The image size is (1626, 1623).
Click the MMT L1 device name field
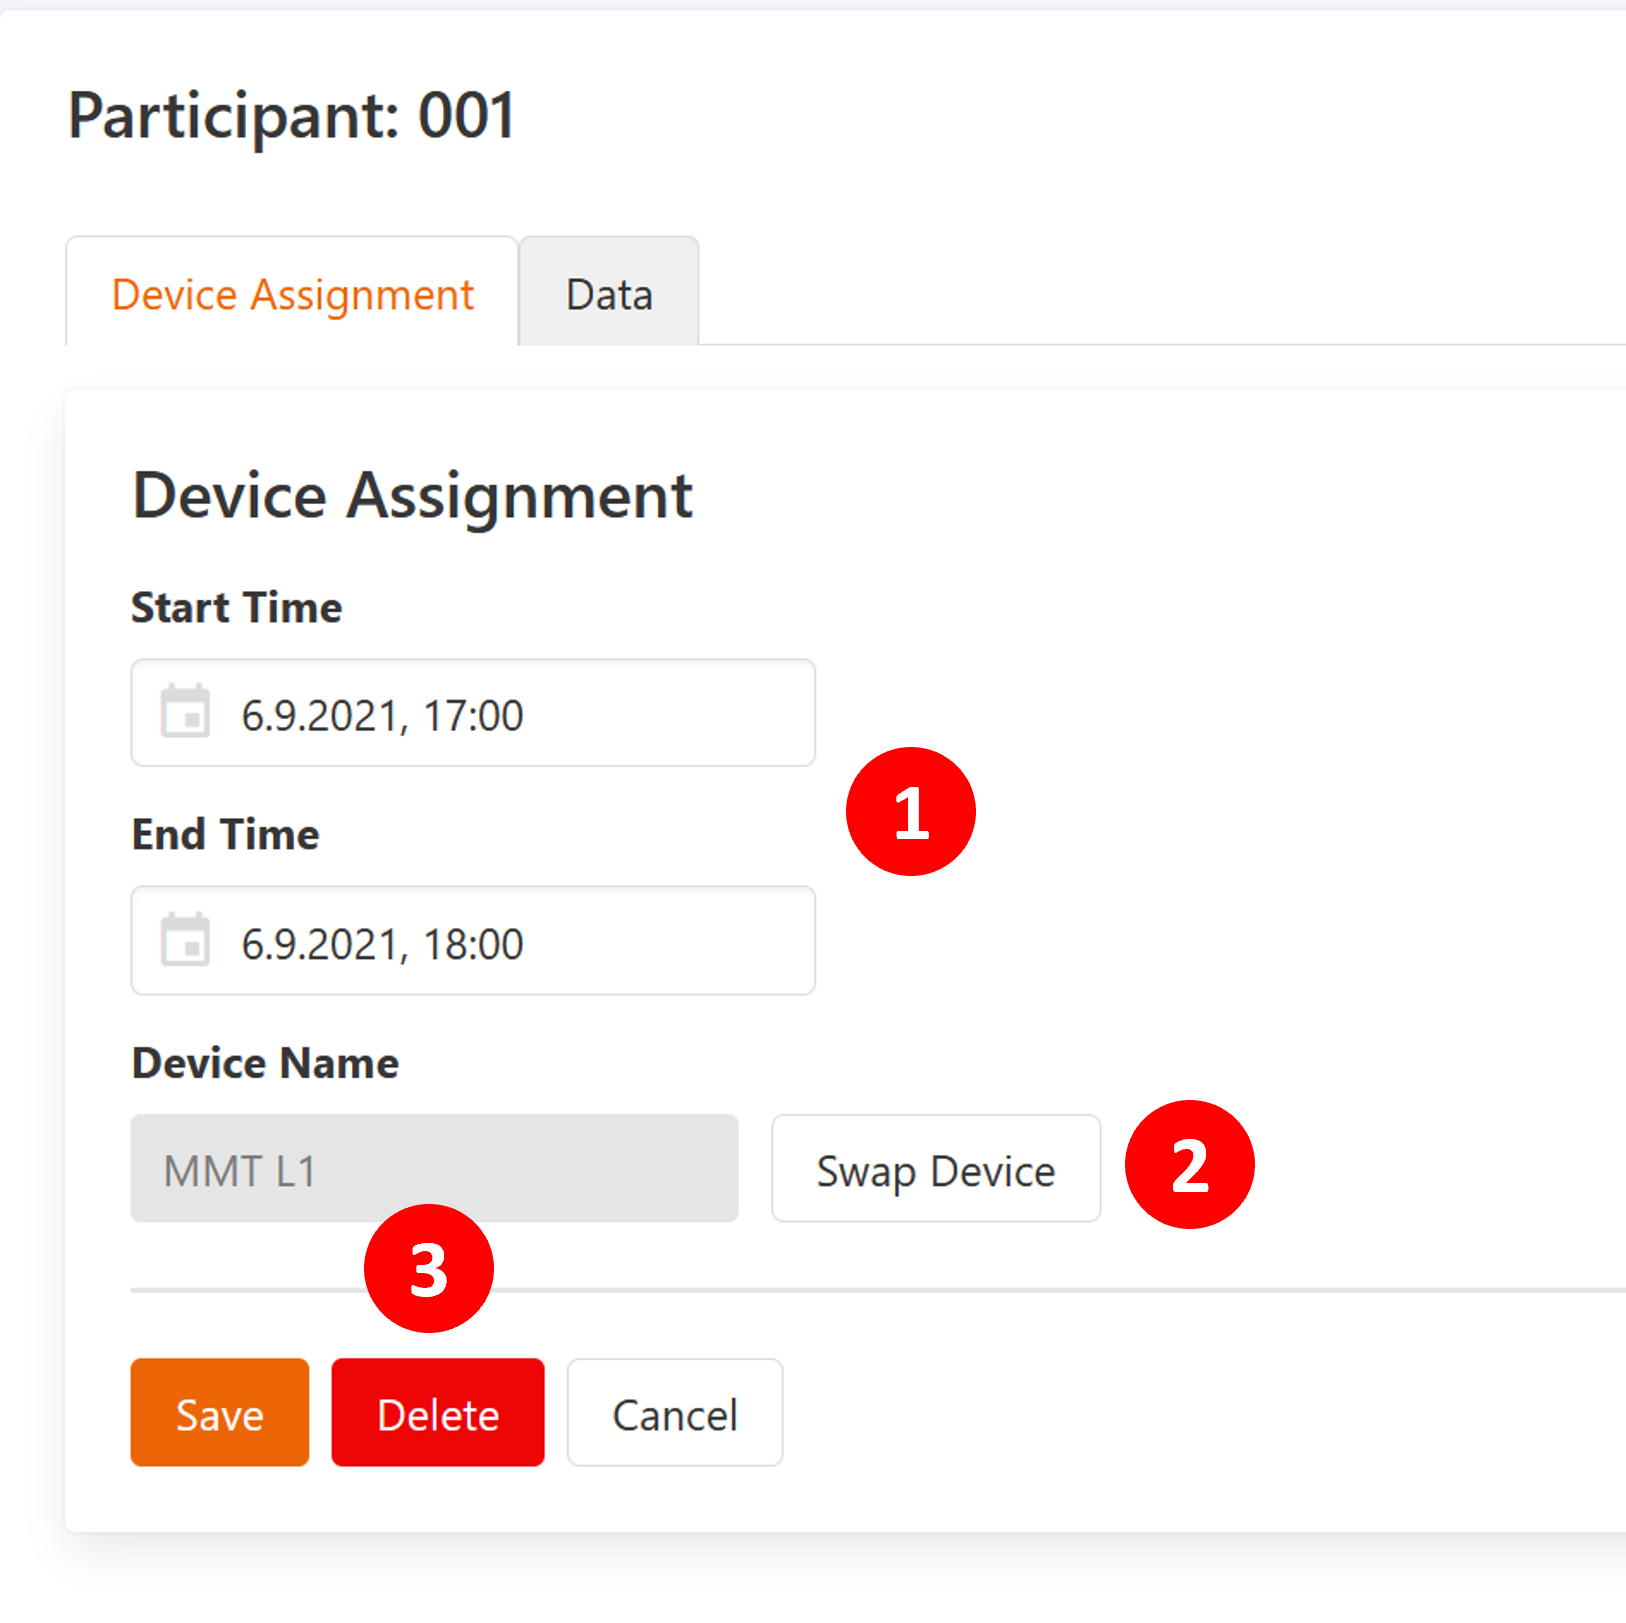[434, 1169]
